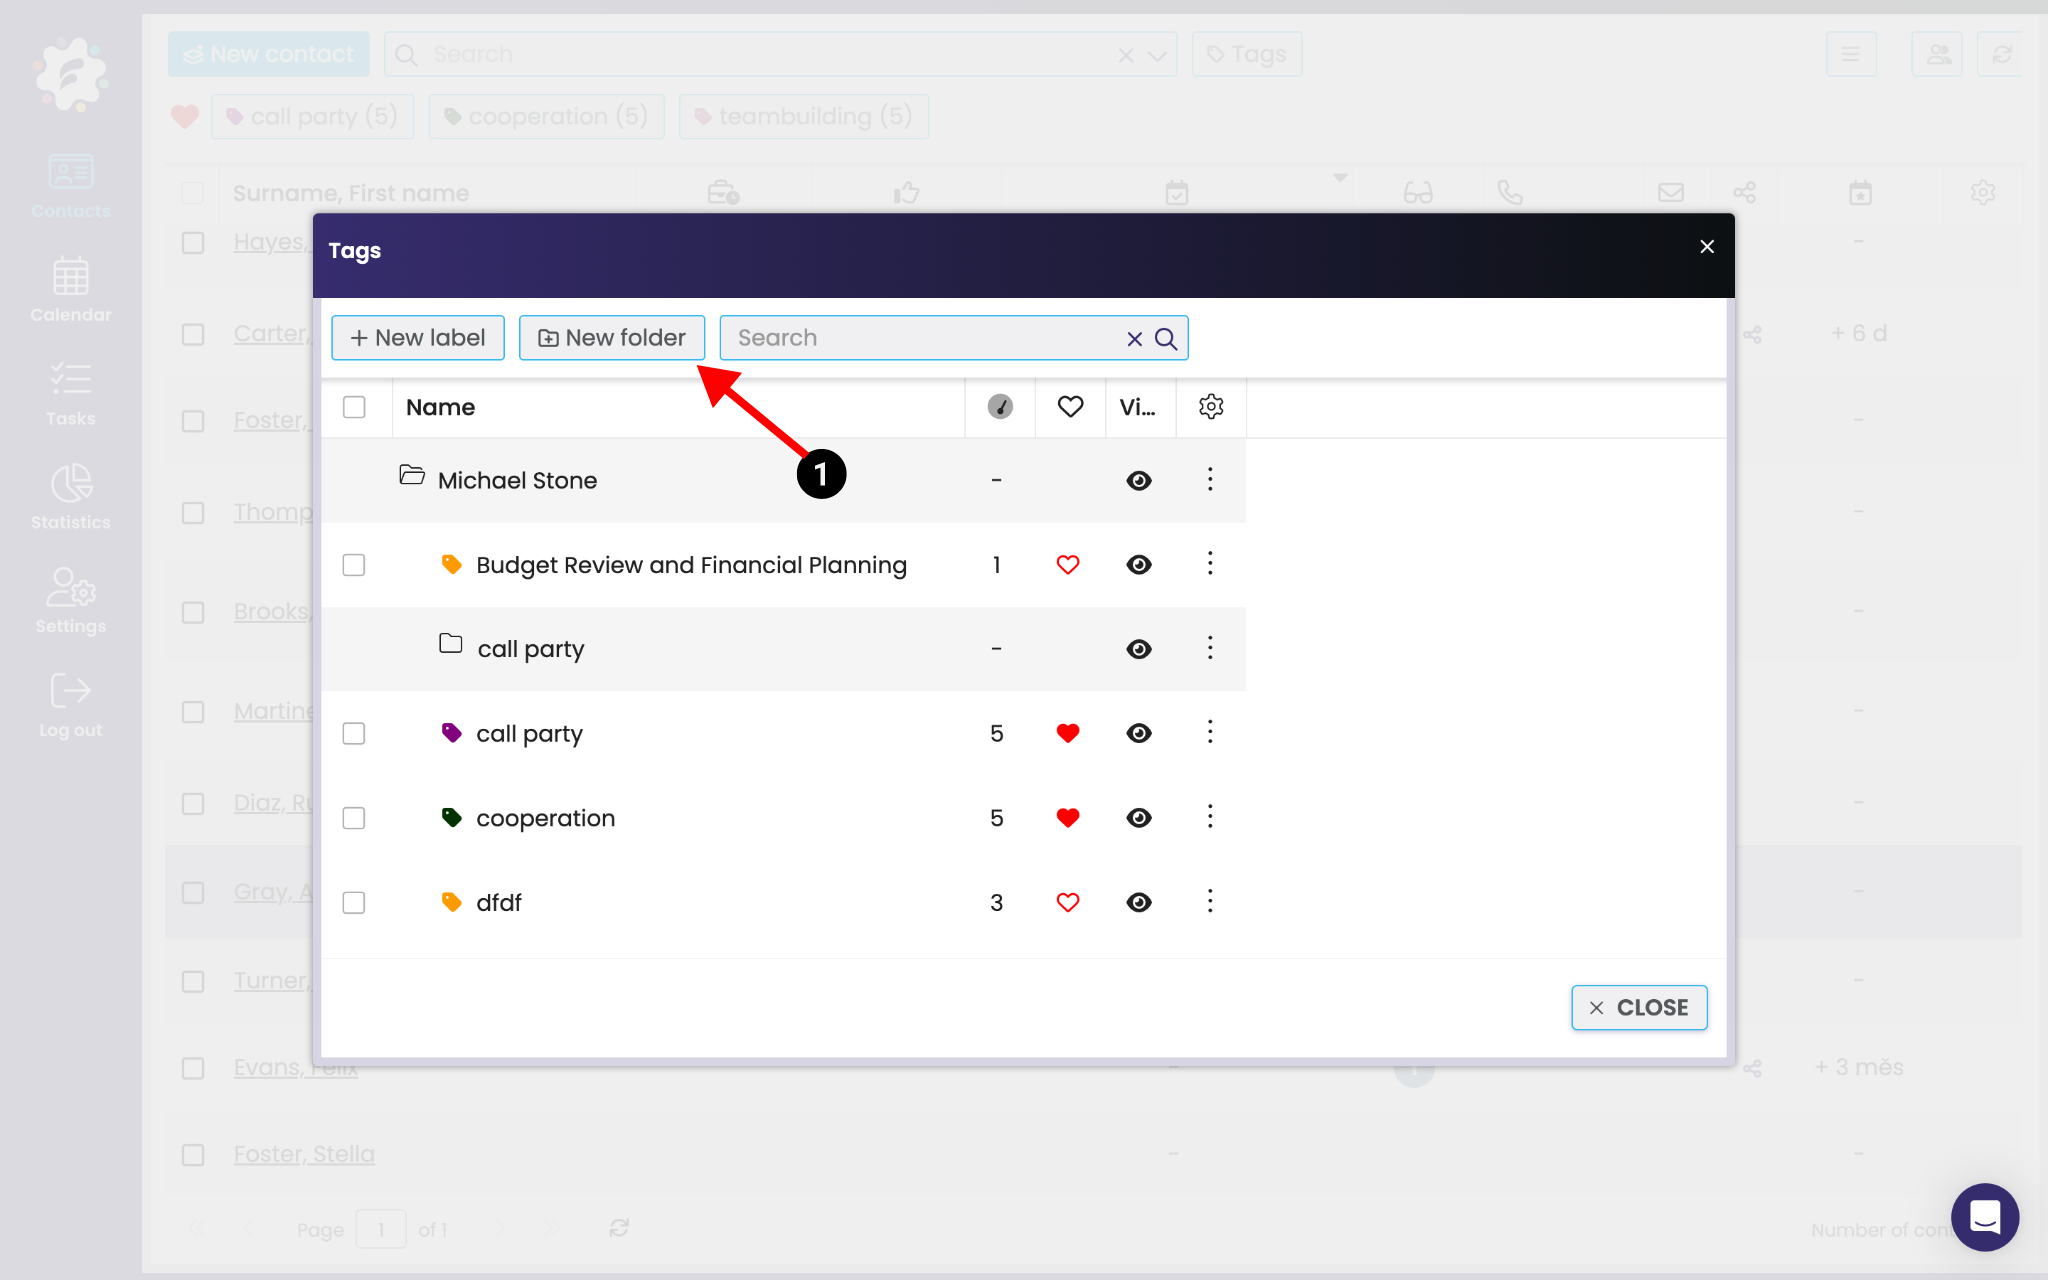Screen dimensions: 2048x1280
Task: Select the dfdf label checkbox
Action: coord(354,903)
